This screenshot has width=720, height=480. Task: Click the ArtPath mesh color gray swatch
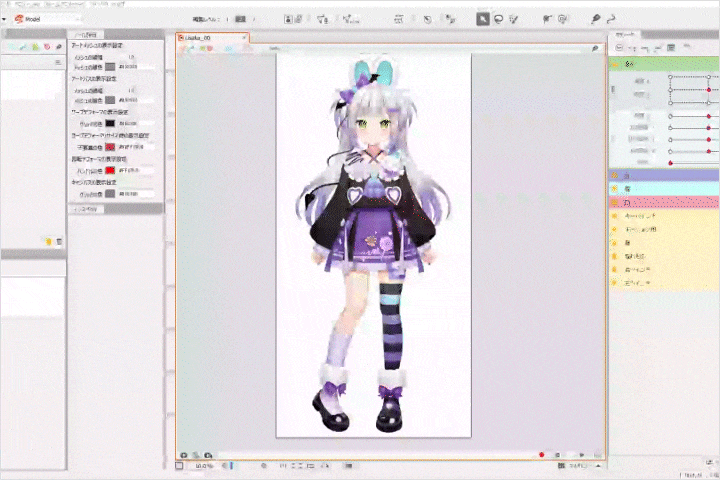(110, 100)
